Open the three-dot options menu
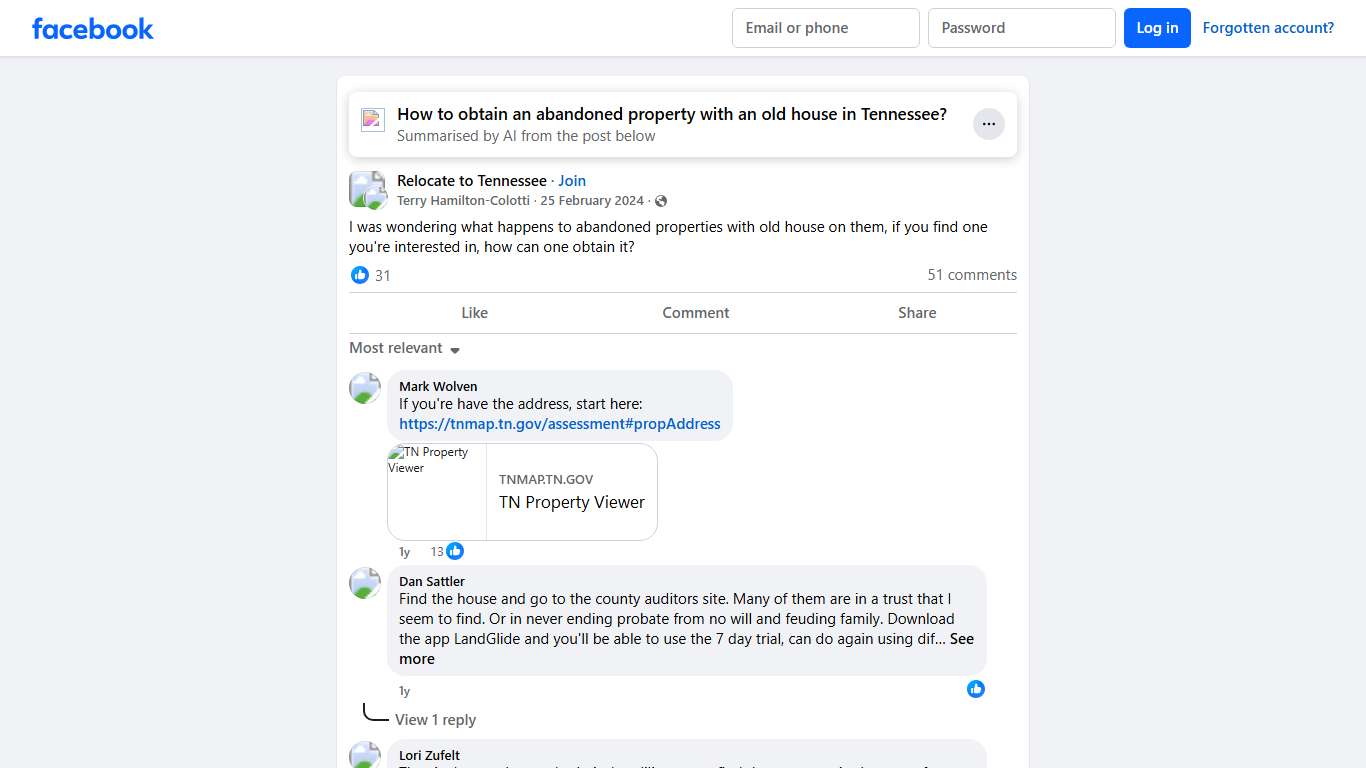Viewport: 1366px width, 768px height. pyautogui.click(x=988, y=124)
